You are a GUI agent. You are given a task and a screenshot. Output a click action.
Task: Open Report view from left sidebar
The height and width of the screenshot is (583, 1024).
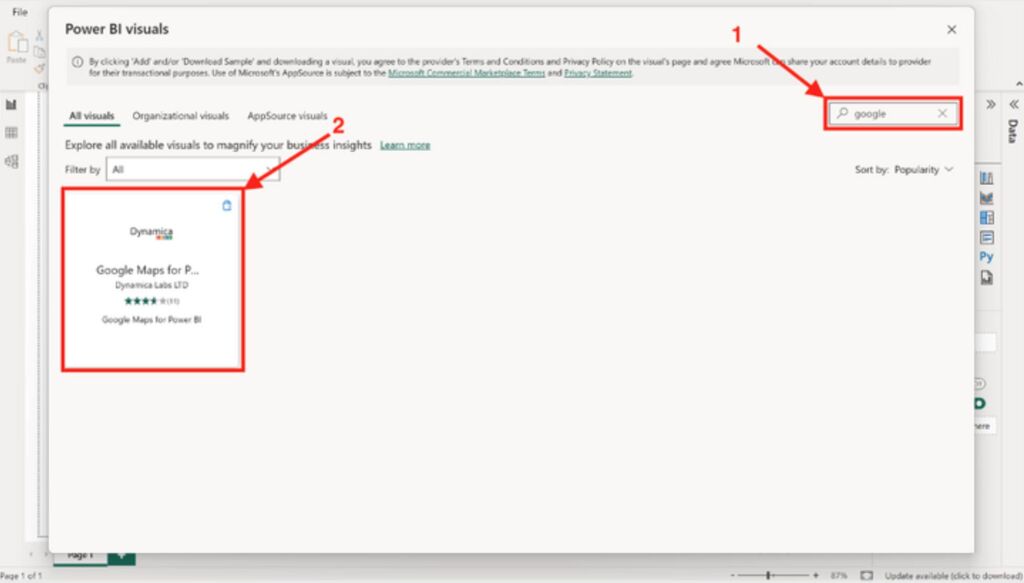[11, 104]
